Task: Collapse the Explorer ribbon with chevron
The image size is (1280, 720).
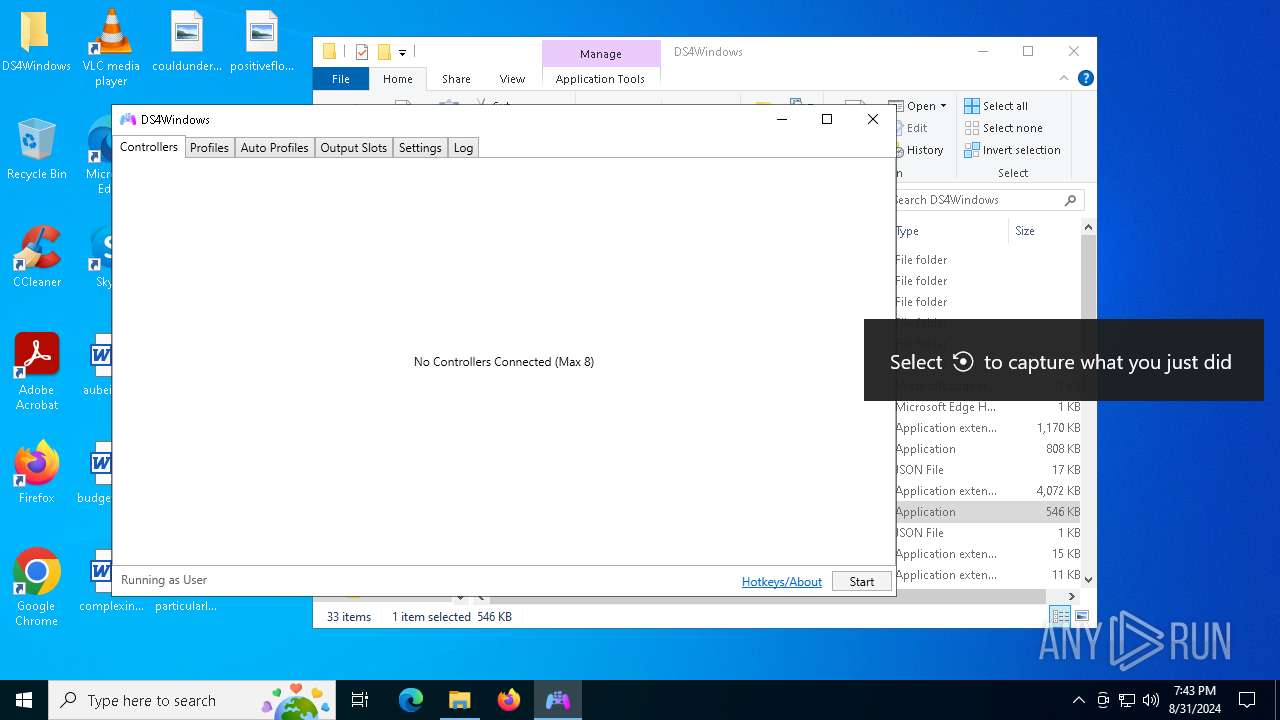Action: [1064, 78]
